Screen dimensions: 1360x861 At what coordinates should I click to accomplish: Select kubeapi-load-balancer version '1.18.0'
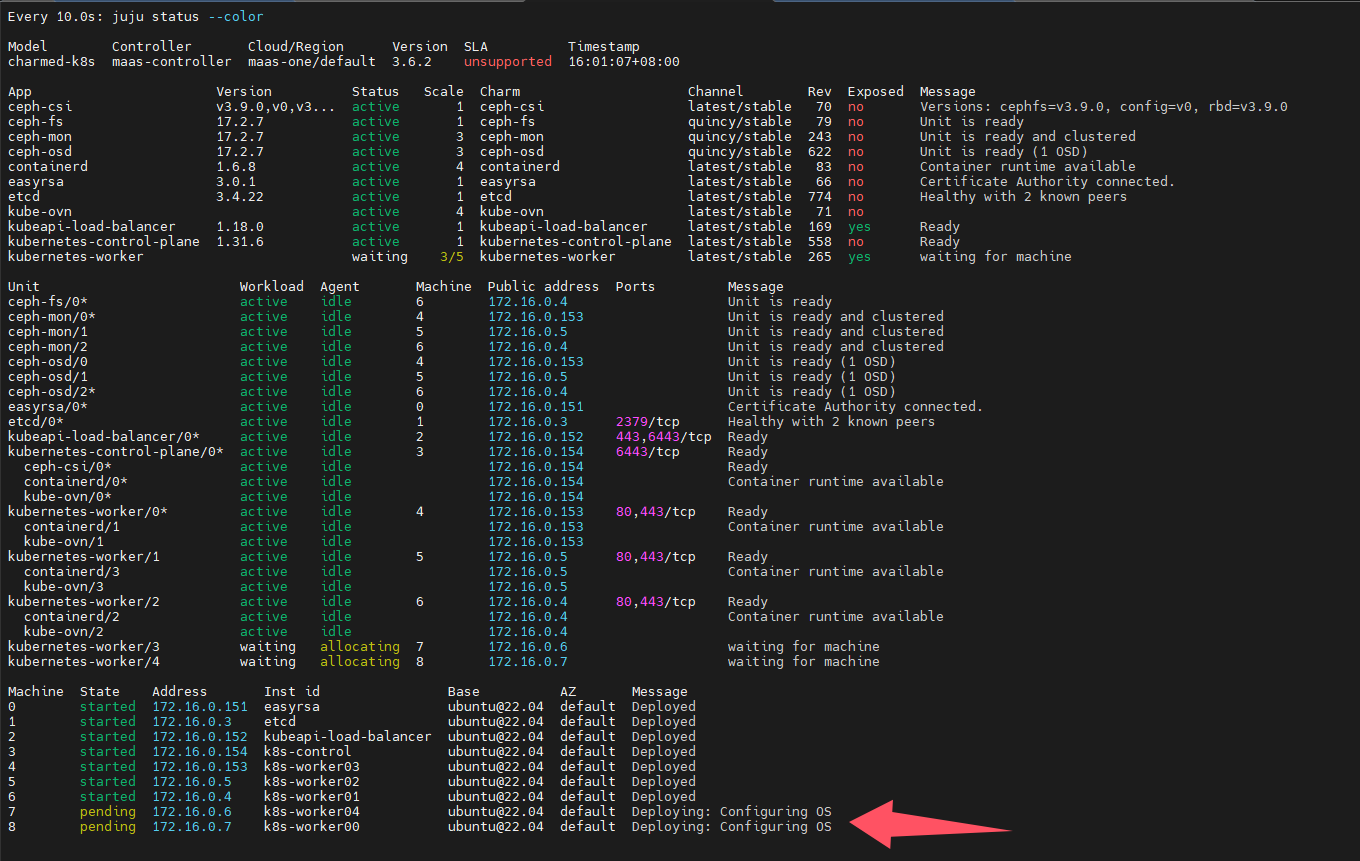click(x=240, y=227)
